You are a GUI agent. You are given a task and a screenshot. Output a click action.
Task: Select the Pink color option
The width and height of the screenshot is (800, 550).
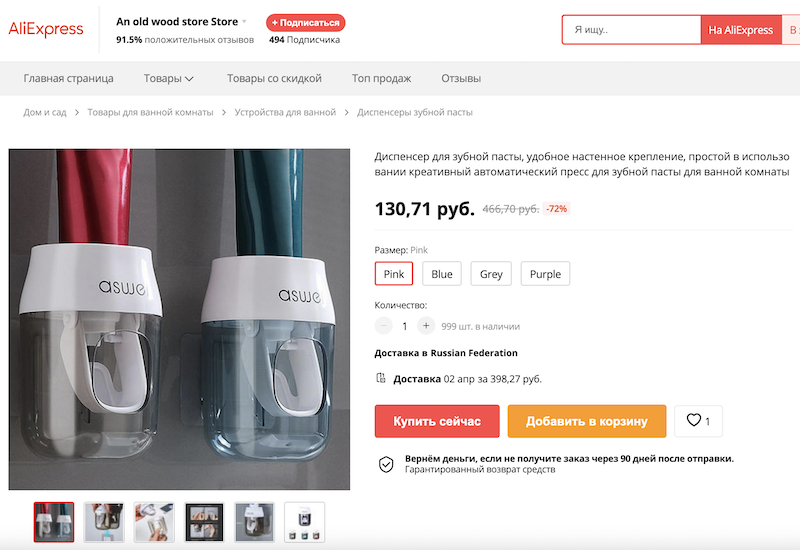point(393,274)
